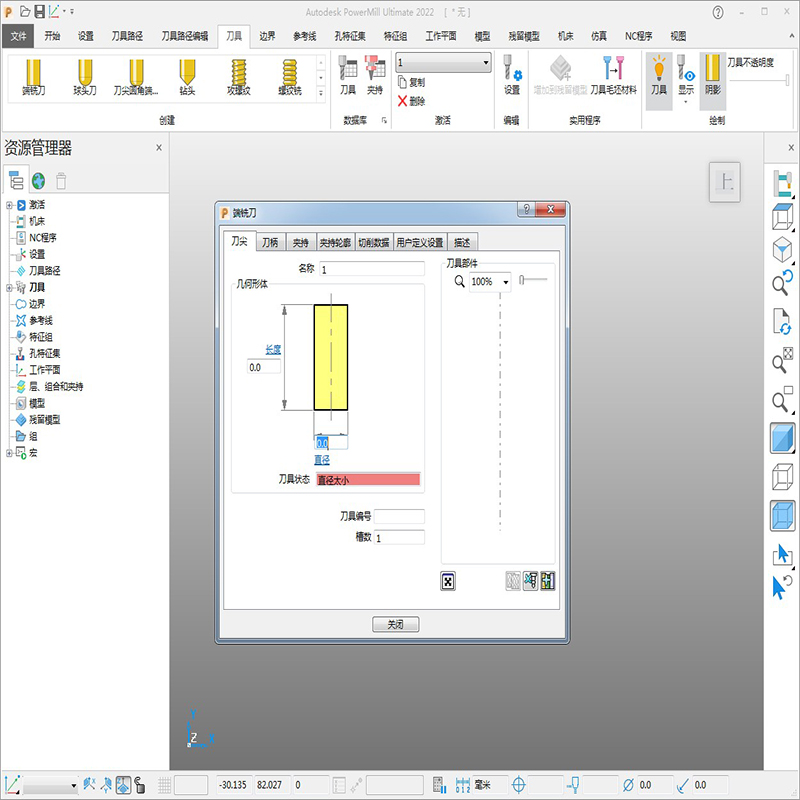The image size is (800, 800).
Task: Click the cursor selection mode icon
Action: pyautogui.click(x=782, y=555)
